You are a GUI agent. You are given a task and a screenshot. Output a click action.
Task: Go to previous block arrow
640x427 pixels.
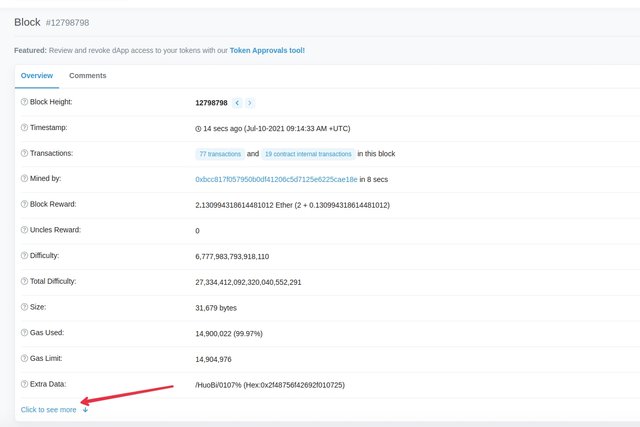(x=237, y=103)
